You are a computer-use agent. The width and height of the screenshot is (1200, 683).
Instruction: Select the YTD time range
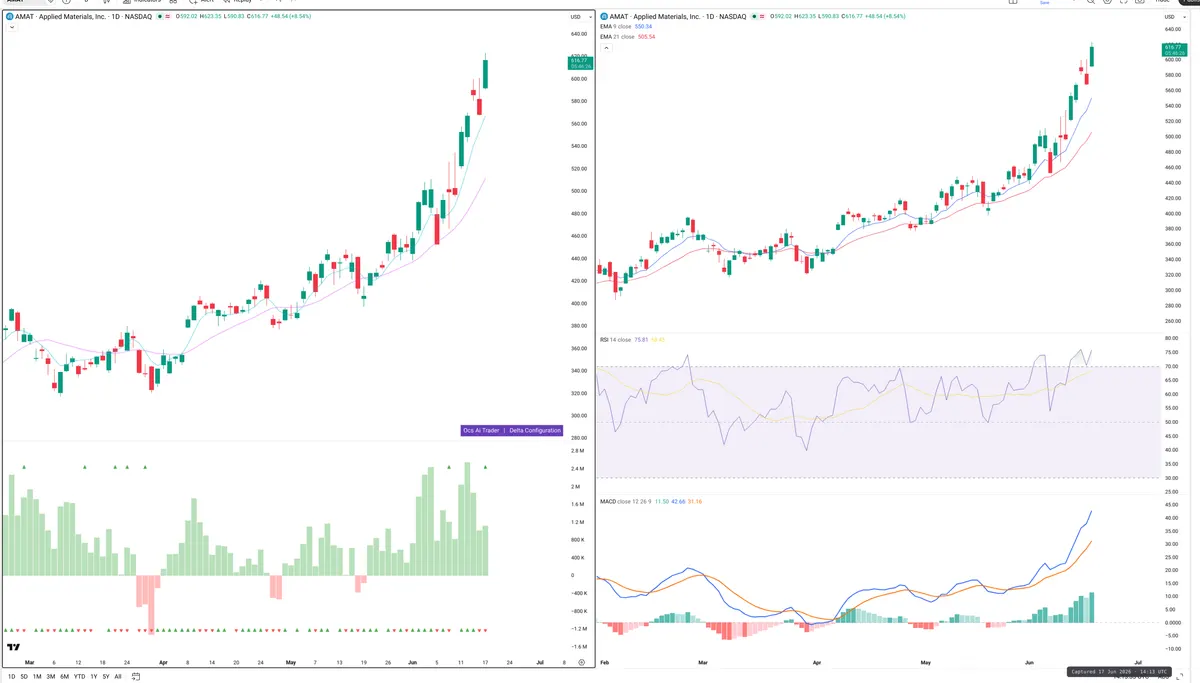(79, 676)
